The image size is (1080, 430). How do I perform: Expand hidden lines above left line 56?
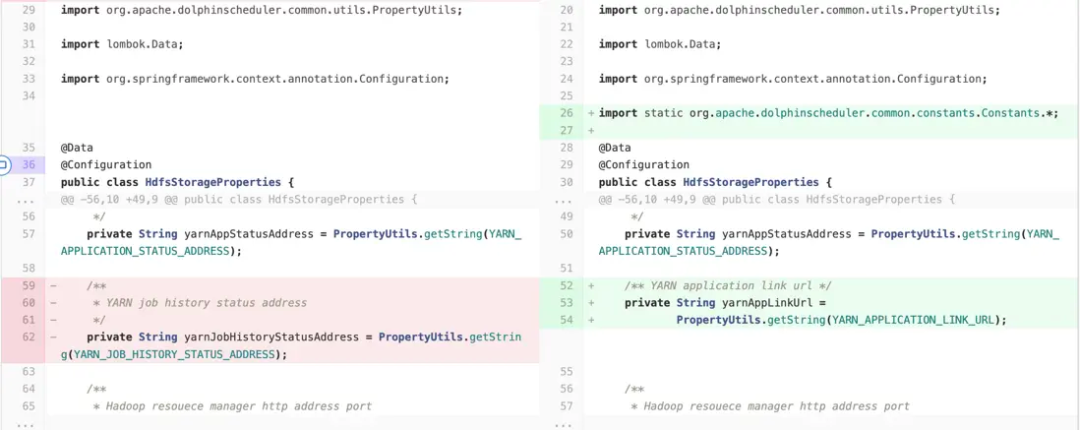(23, 199)
